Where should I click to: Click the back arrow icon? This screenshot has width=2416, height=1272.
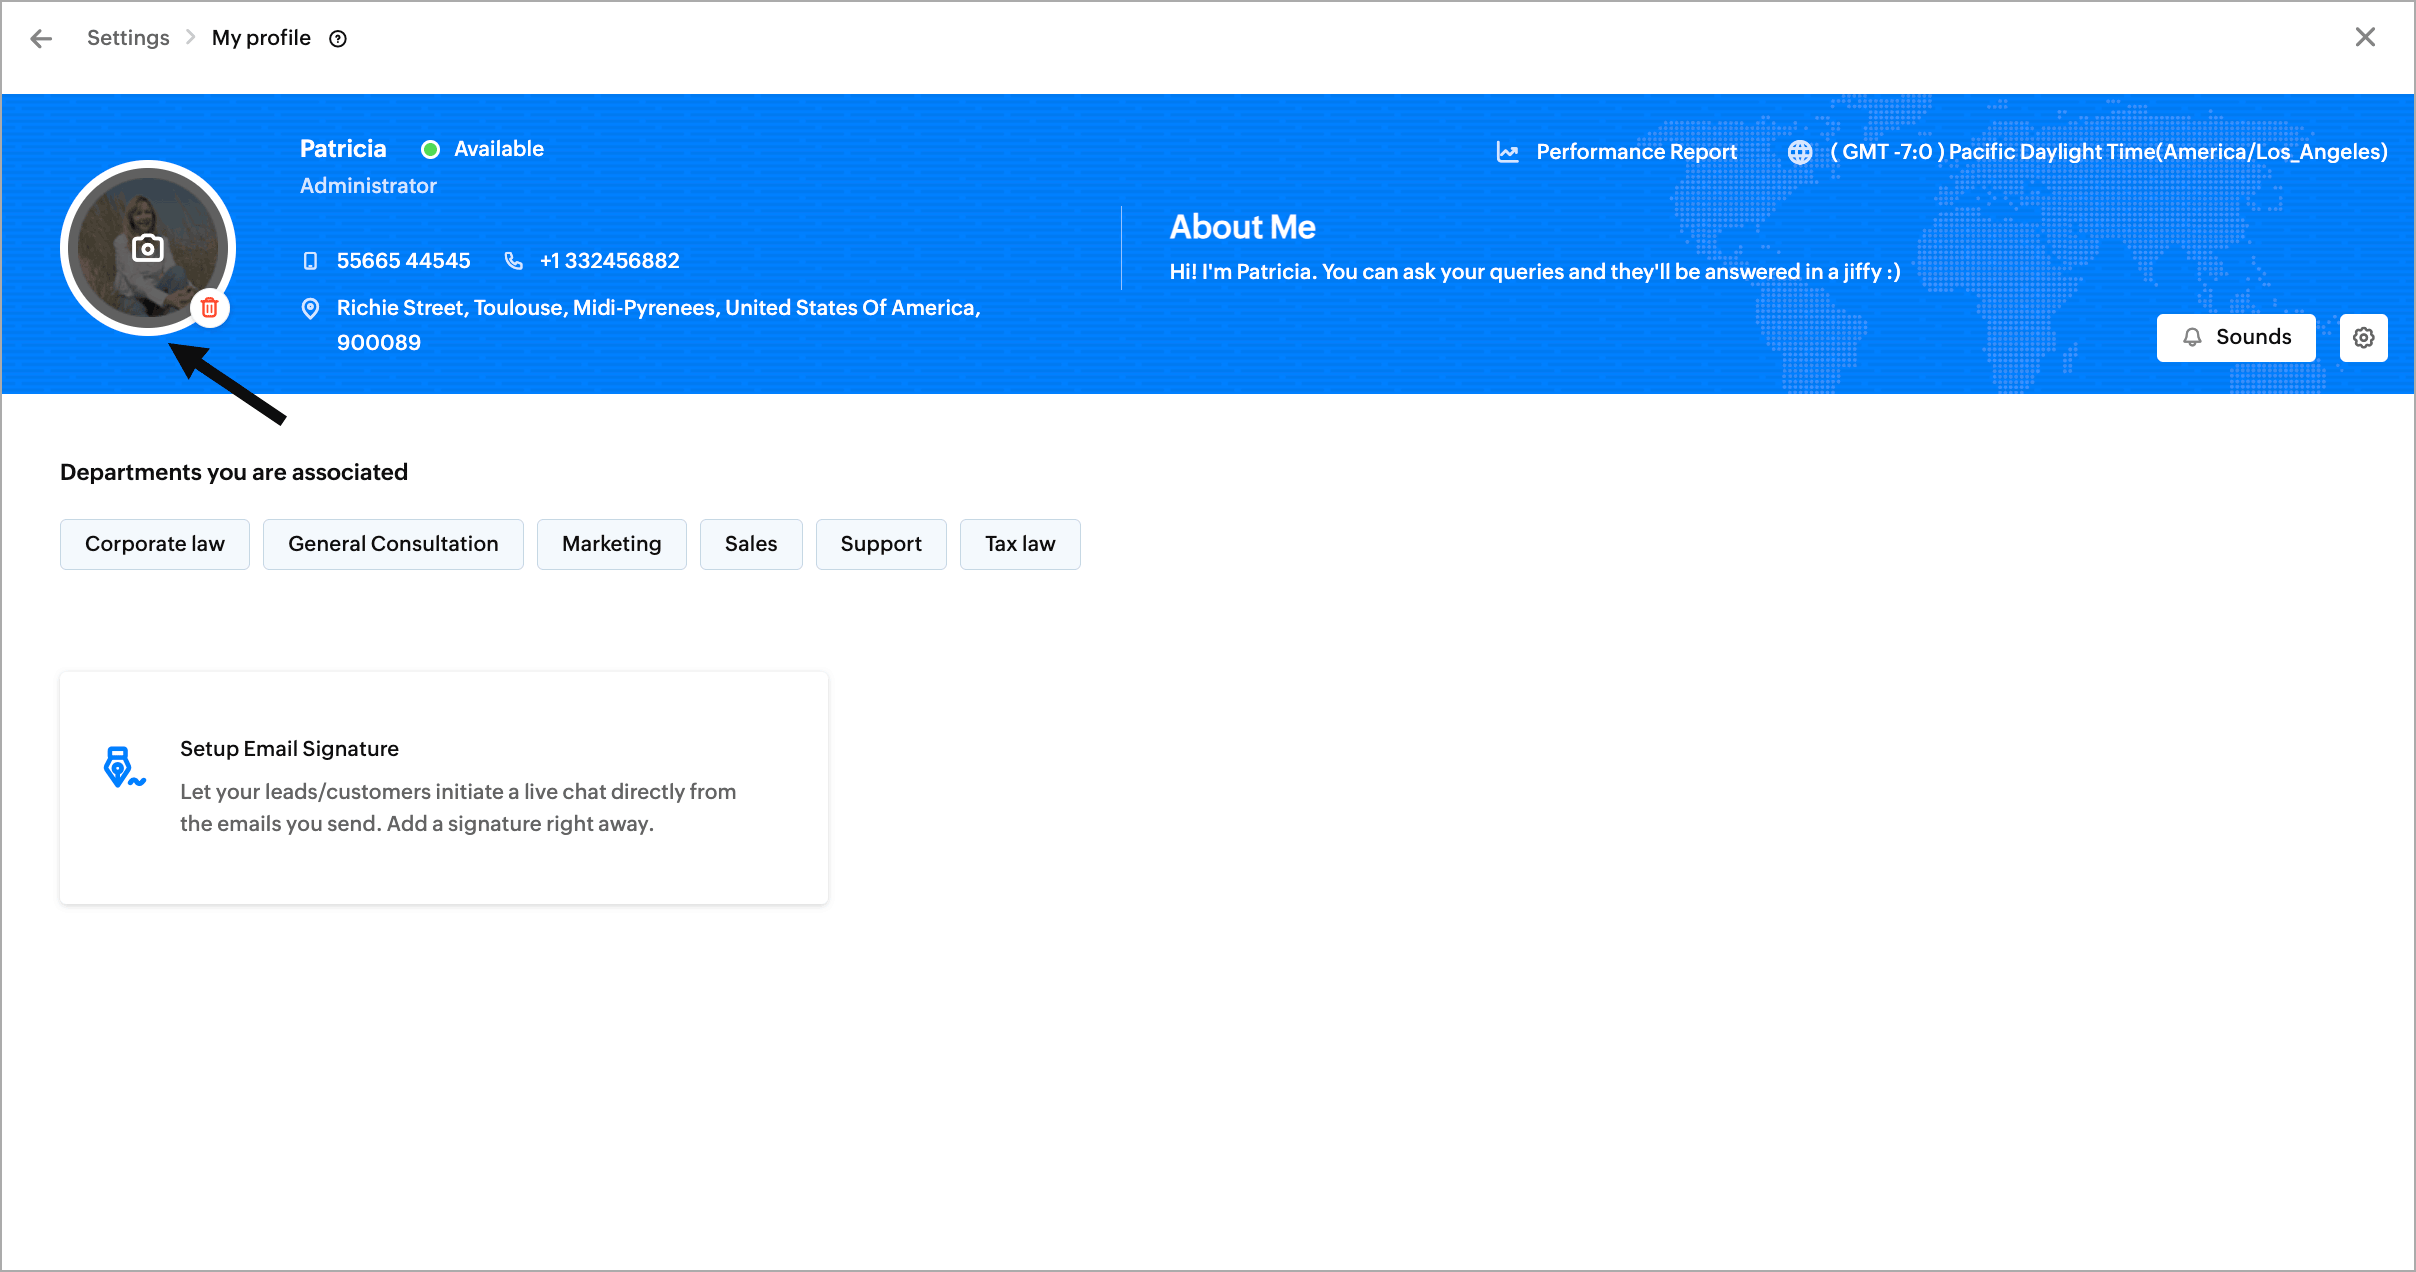41,38
